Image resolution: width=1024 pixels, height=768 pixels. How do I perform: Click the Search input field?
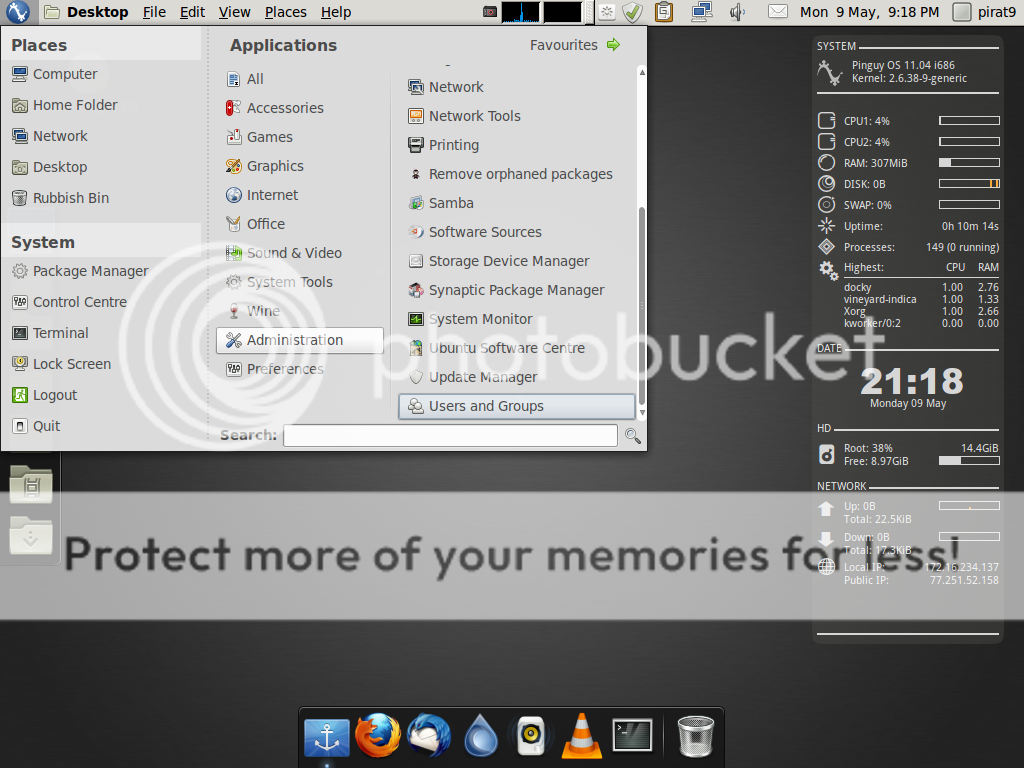[450, 436]
